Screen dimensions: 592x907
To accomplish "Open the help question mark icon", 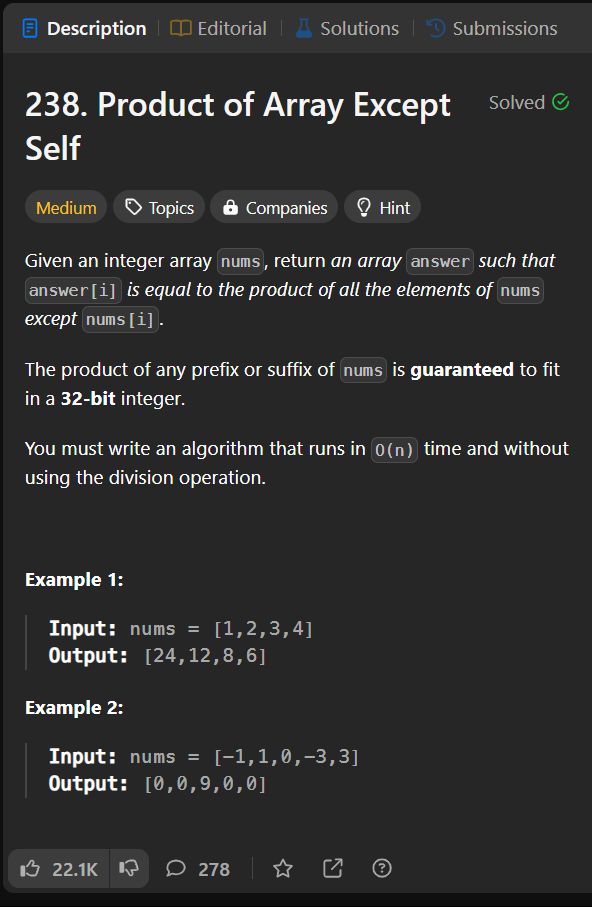I will (382, 868).
